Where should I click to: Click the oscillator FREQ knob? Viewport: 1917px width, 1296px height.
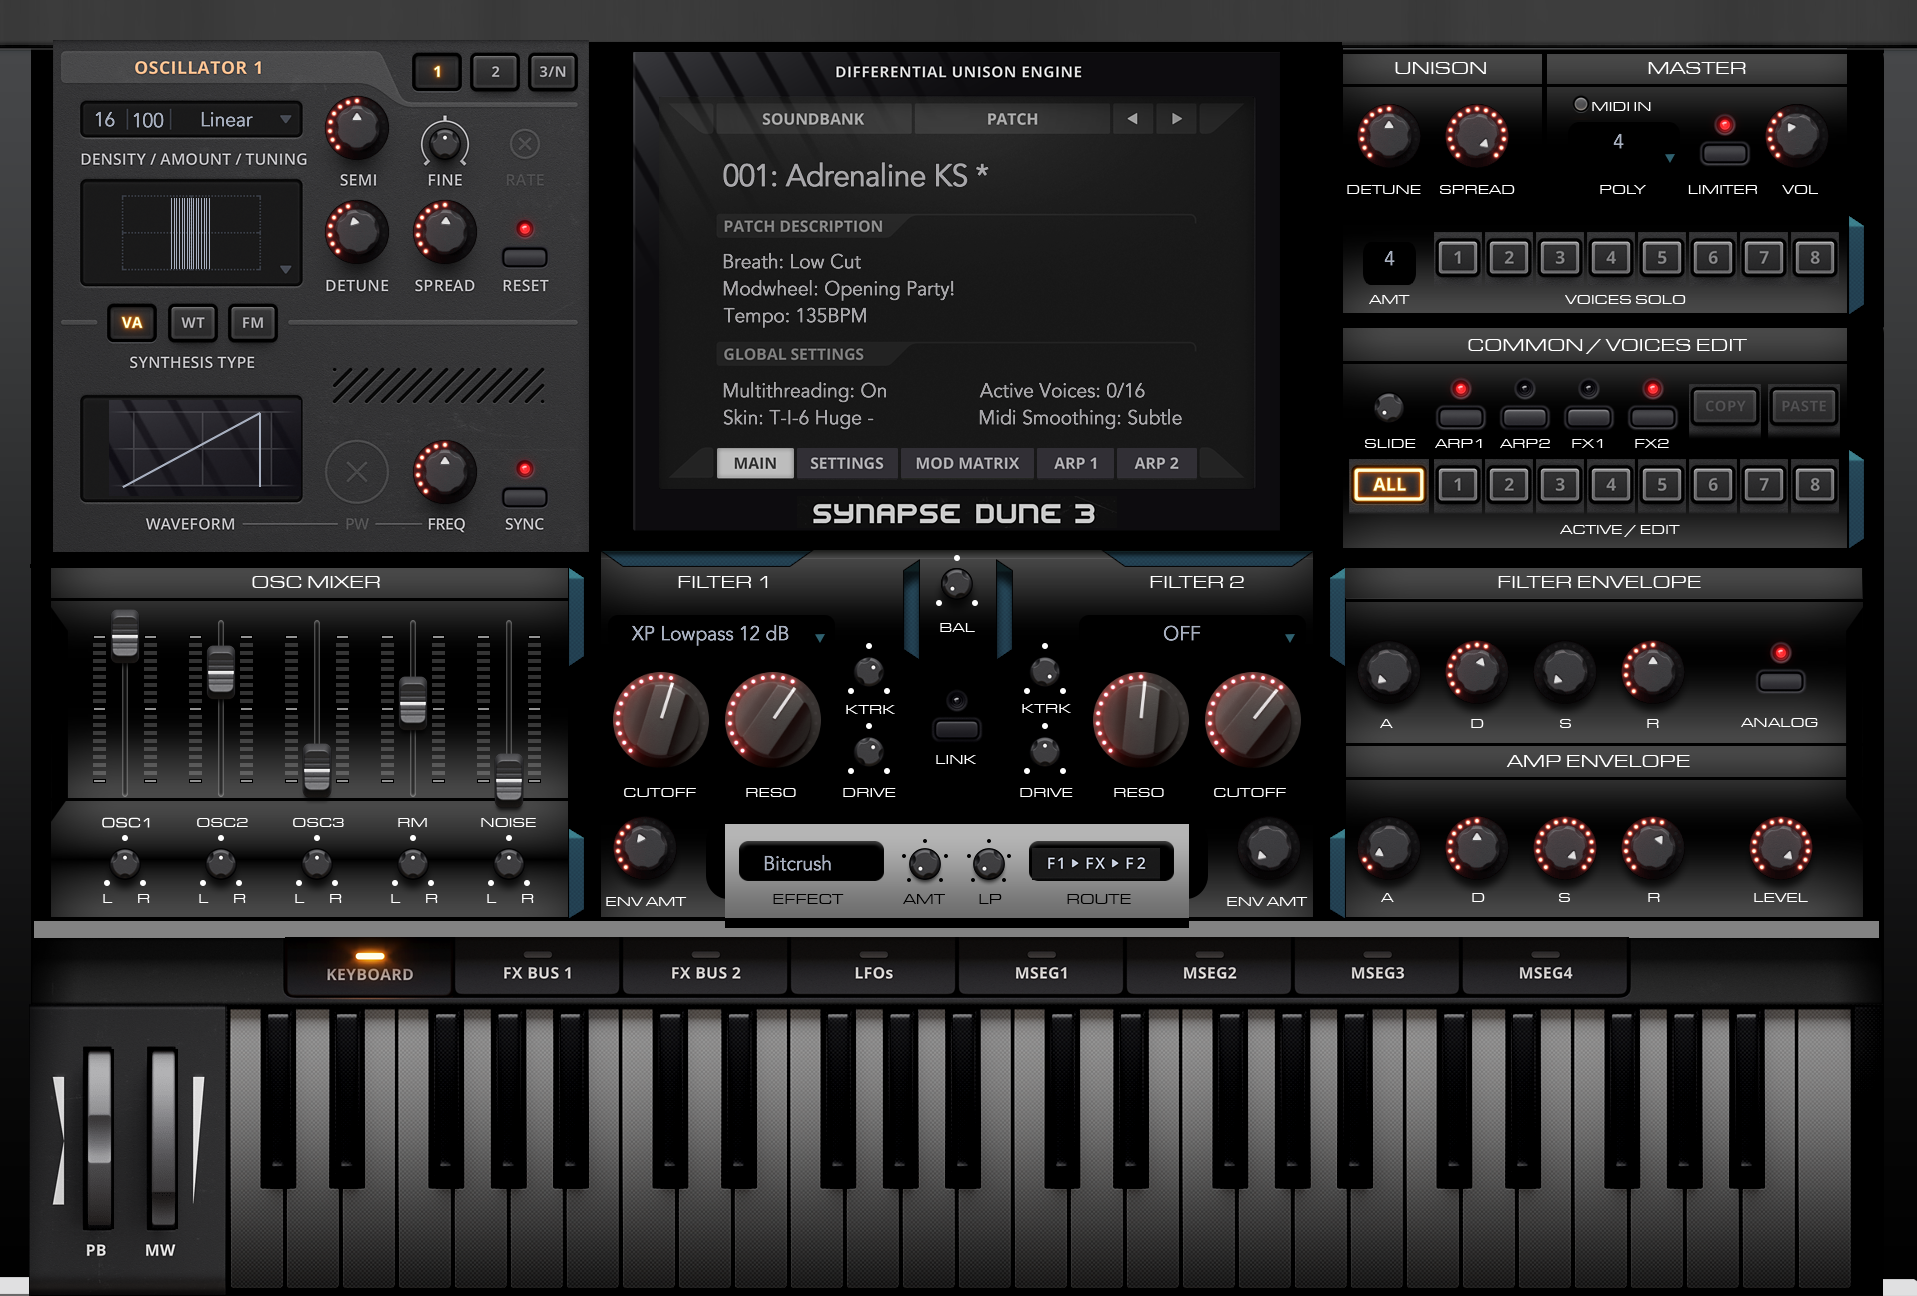(444, 471)
